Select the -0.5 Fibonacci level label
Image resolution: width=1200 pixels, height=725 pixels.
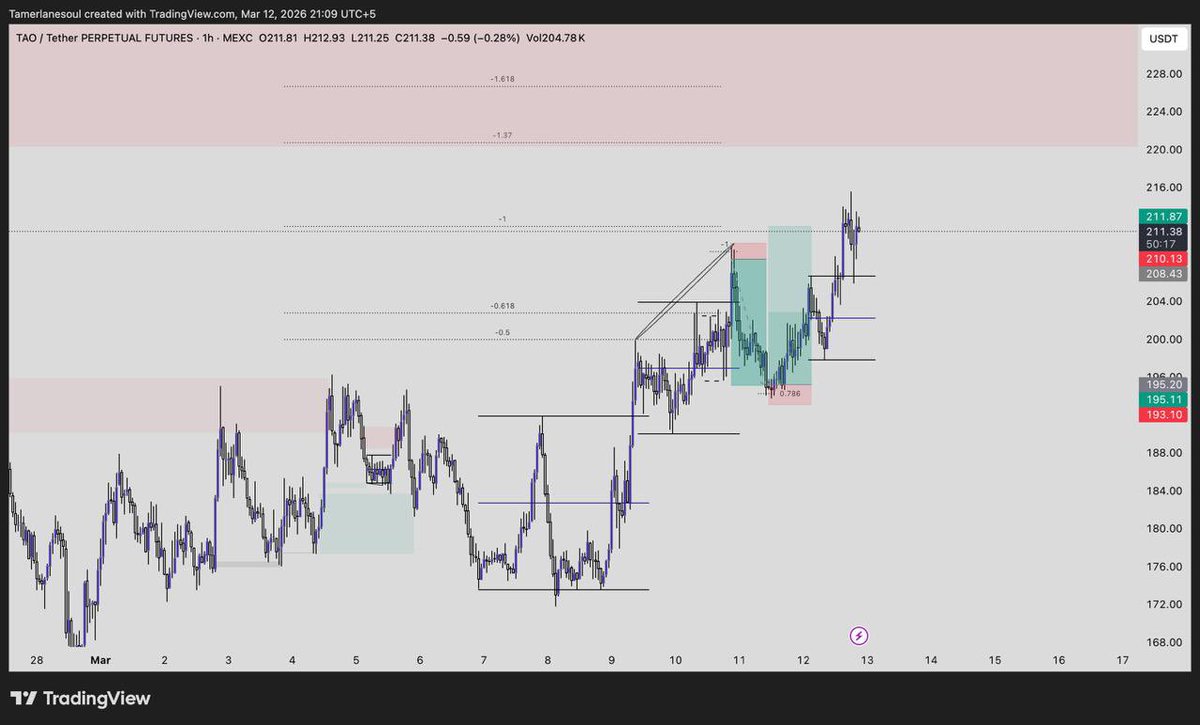tap(502, 332)
